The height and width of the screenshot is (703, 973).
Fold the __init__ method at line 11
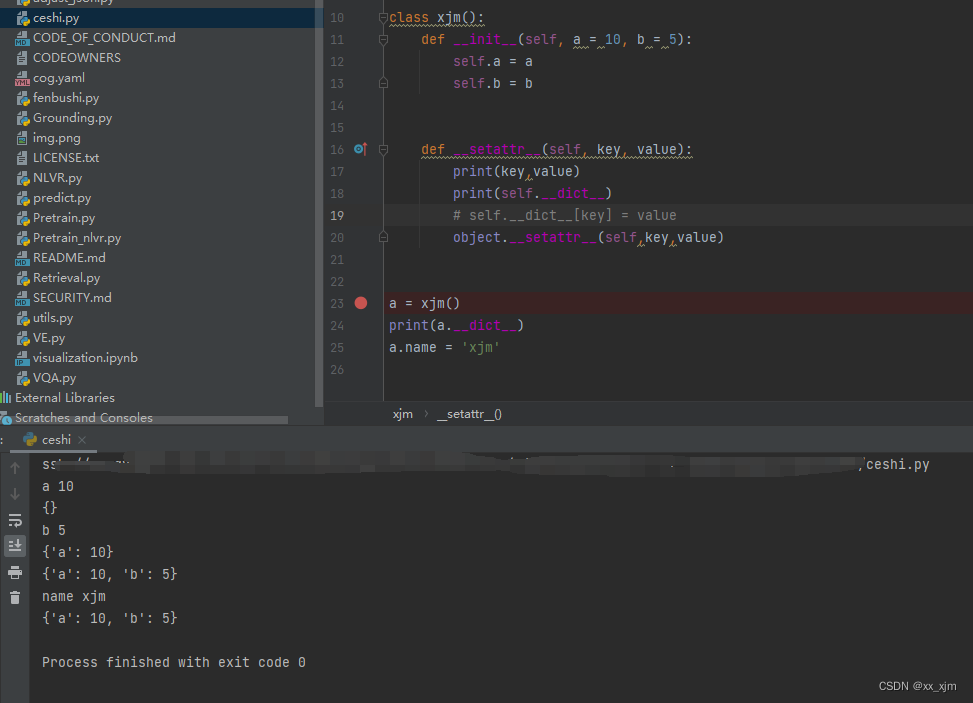pos(383,40)
